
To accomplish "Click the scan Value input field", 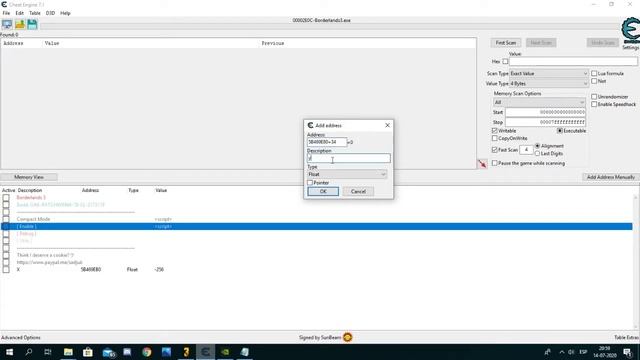I will [x=573, y=61].
